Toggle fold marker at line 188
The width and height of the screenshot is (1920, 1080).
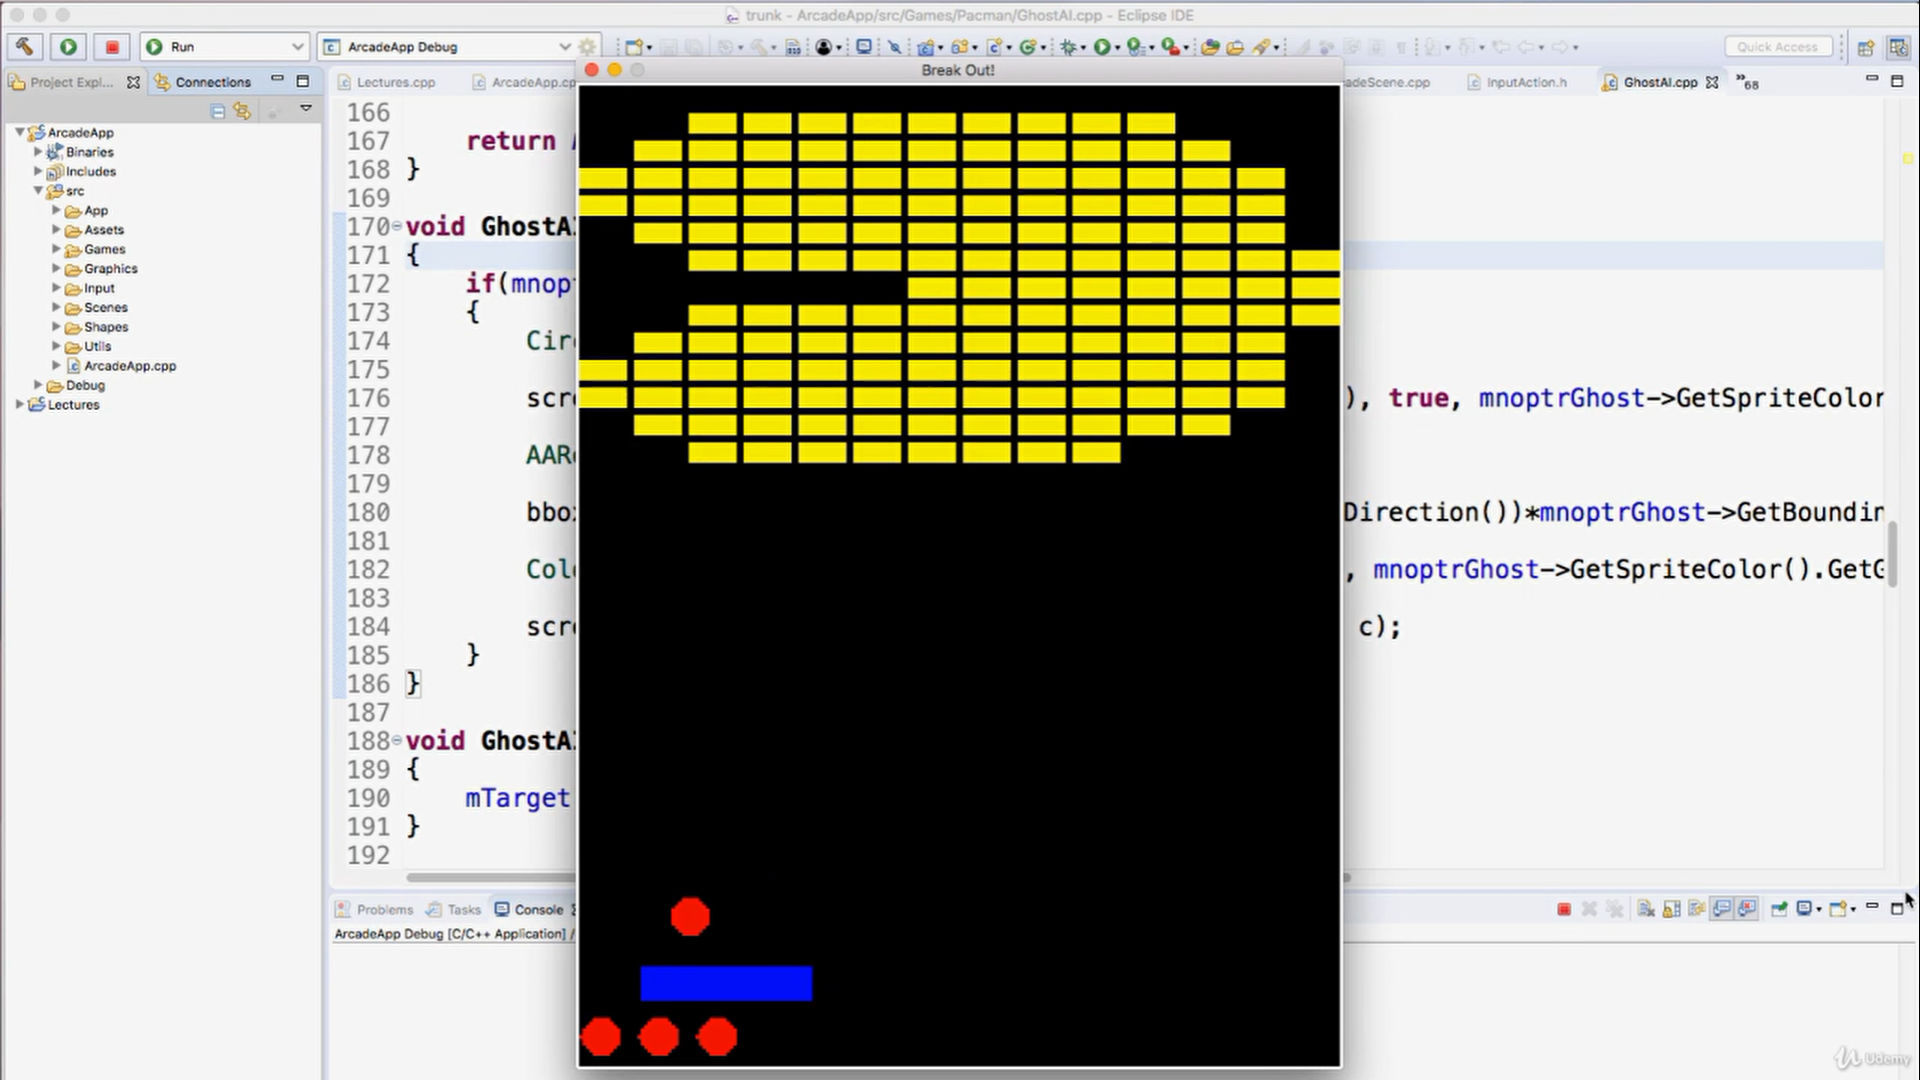[x=397, y=740]
